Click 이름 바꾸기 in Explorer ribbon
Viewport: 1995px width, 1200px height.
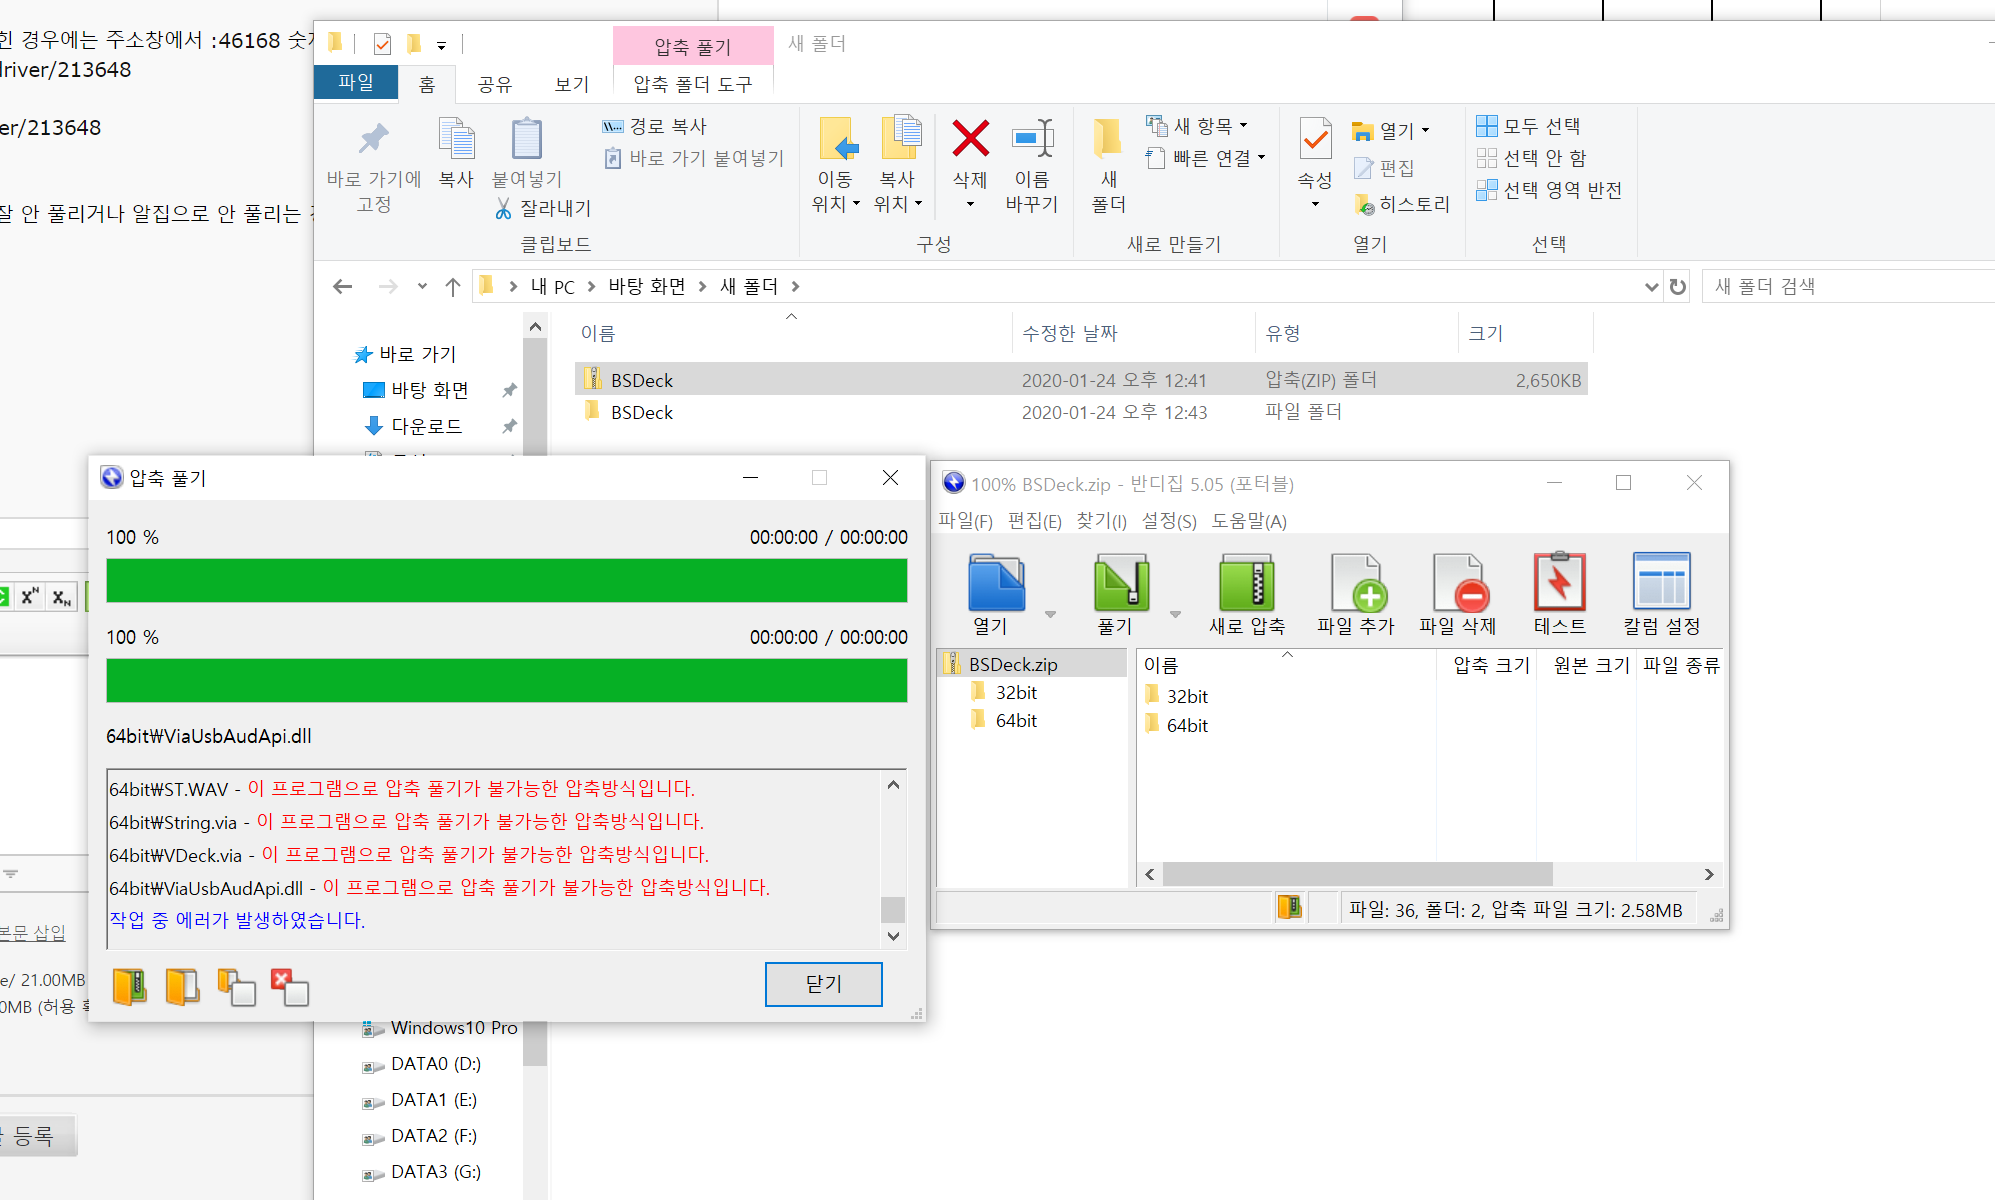(x=1032, y=165)
